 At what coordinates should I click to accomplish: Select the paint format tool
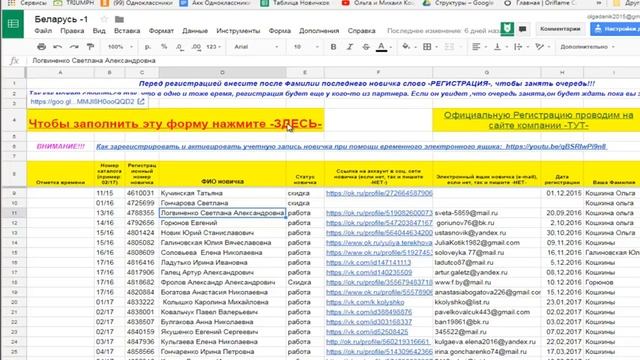pos(90,47)
